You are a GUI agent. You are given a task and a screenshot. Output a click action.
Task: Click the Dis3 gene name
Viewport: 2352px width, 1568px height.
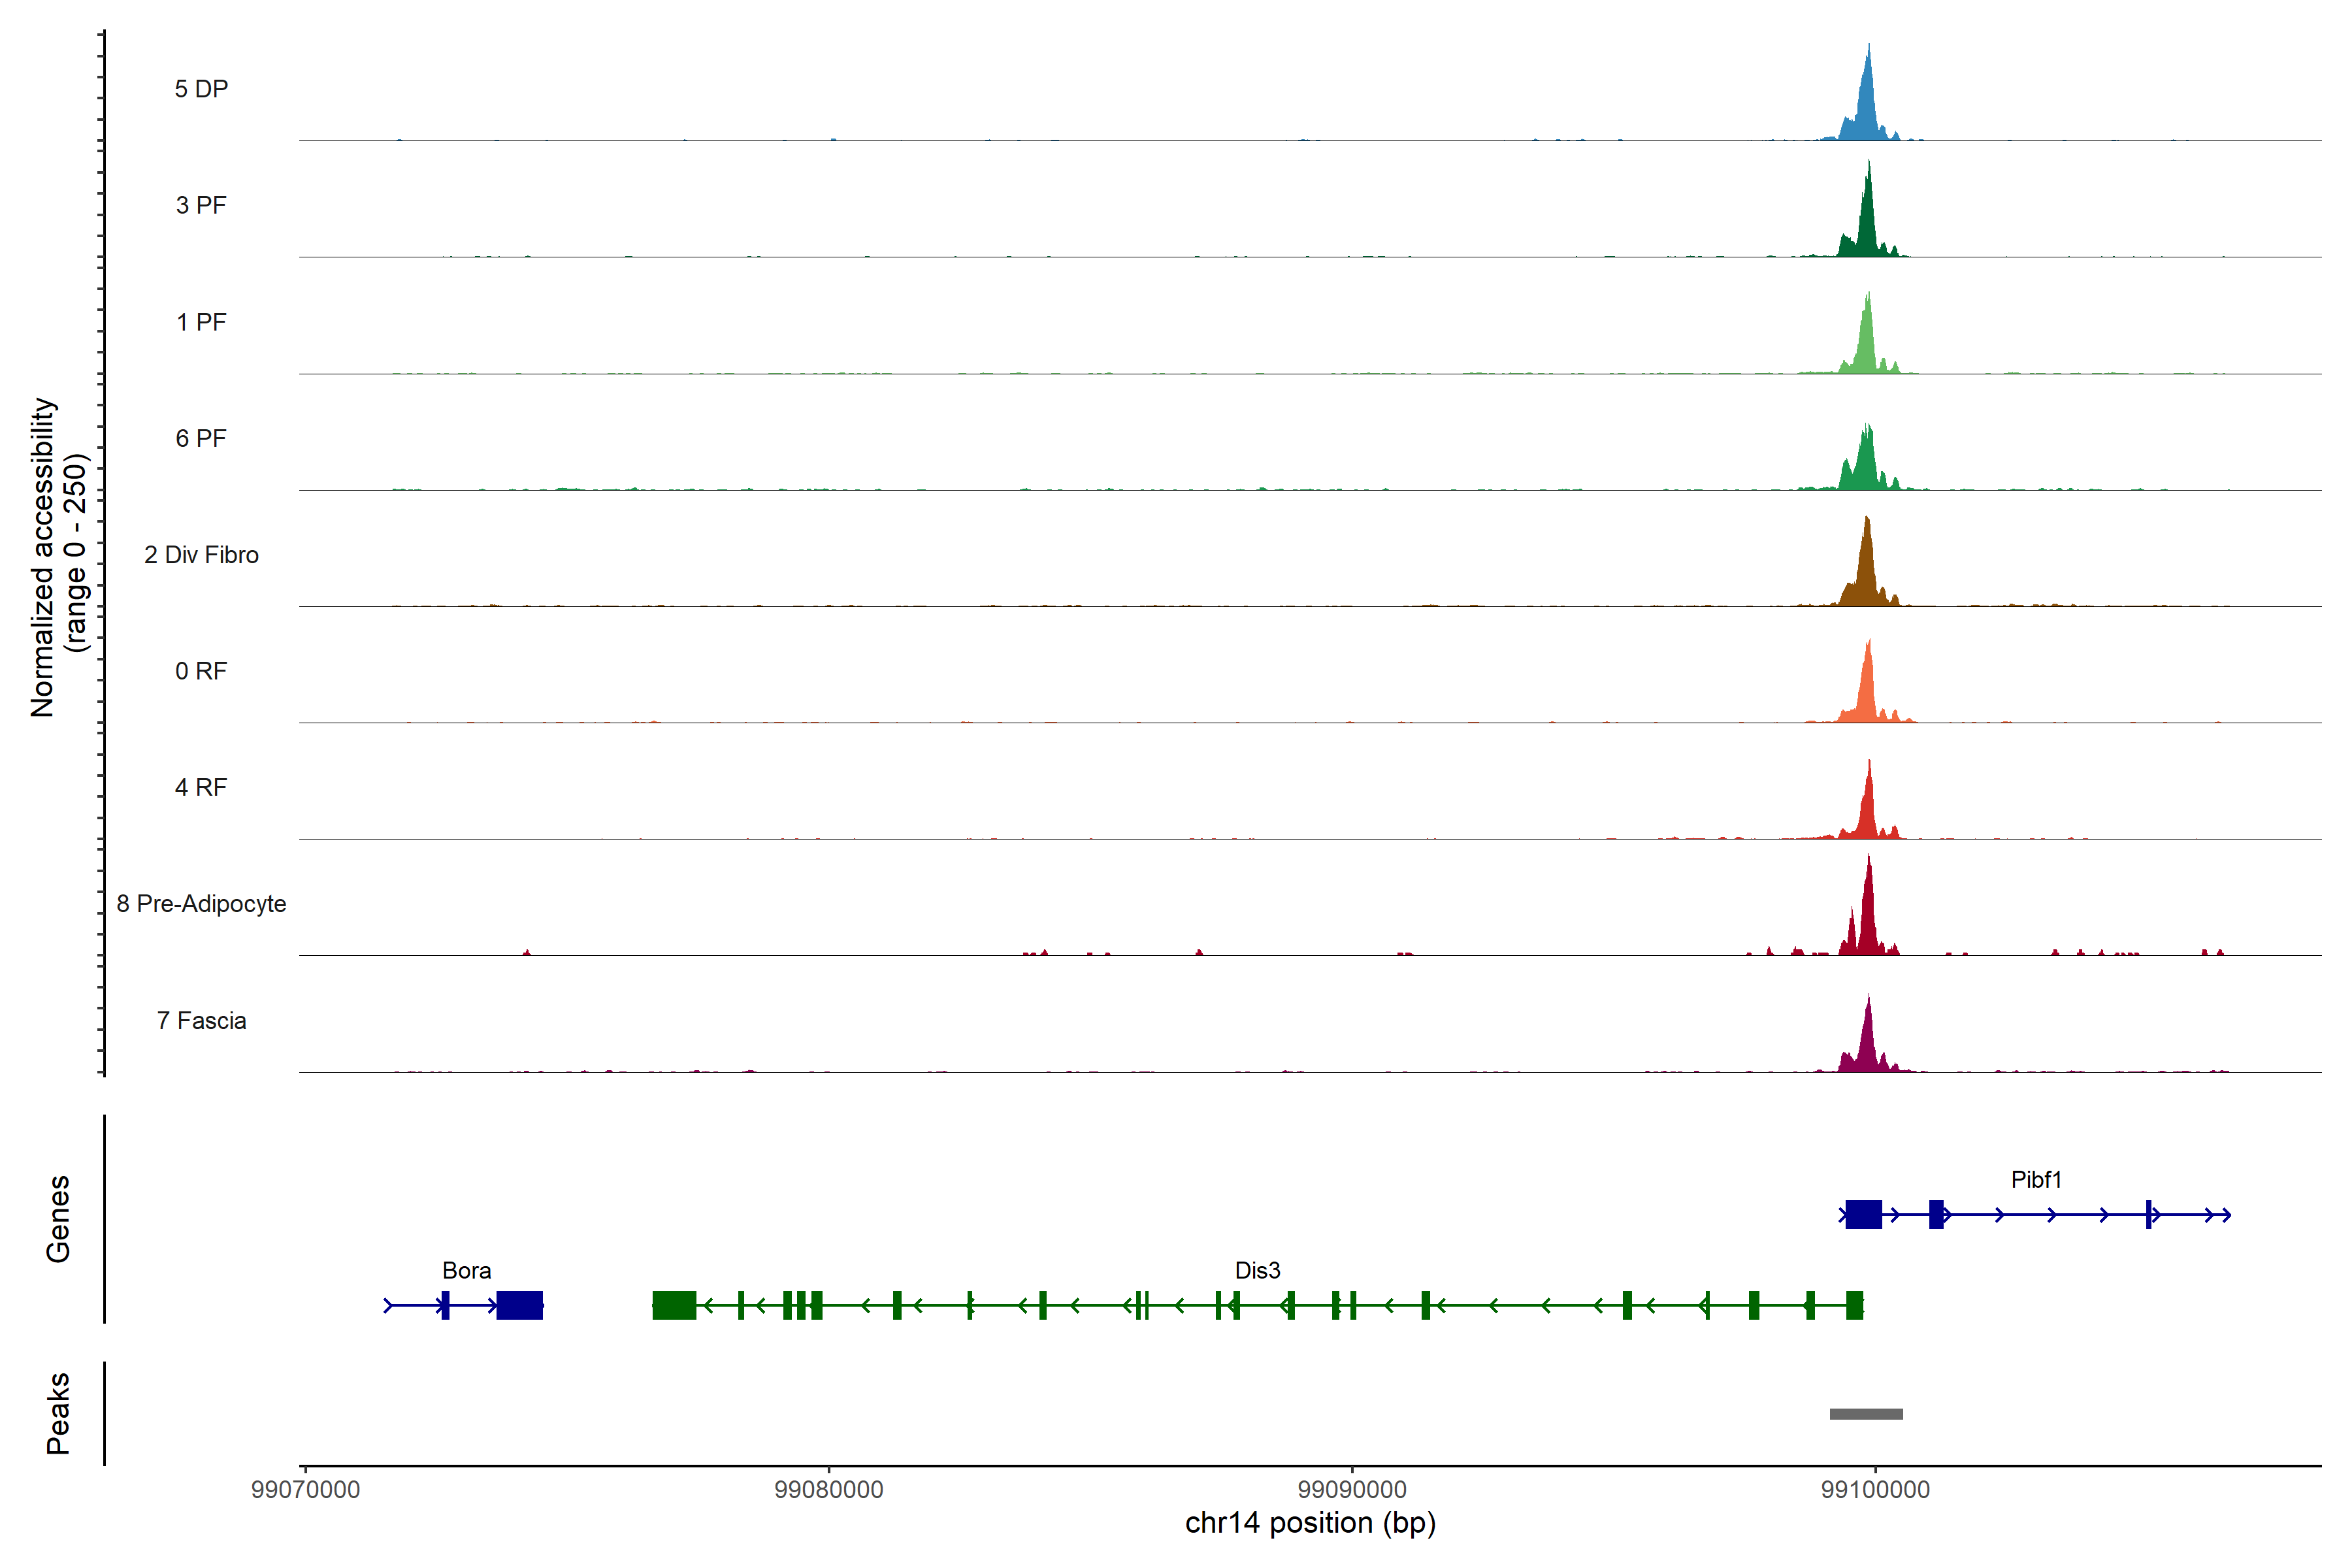tap(1257, 1270)
